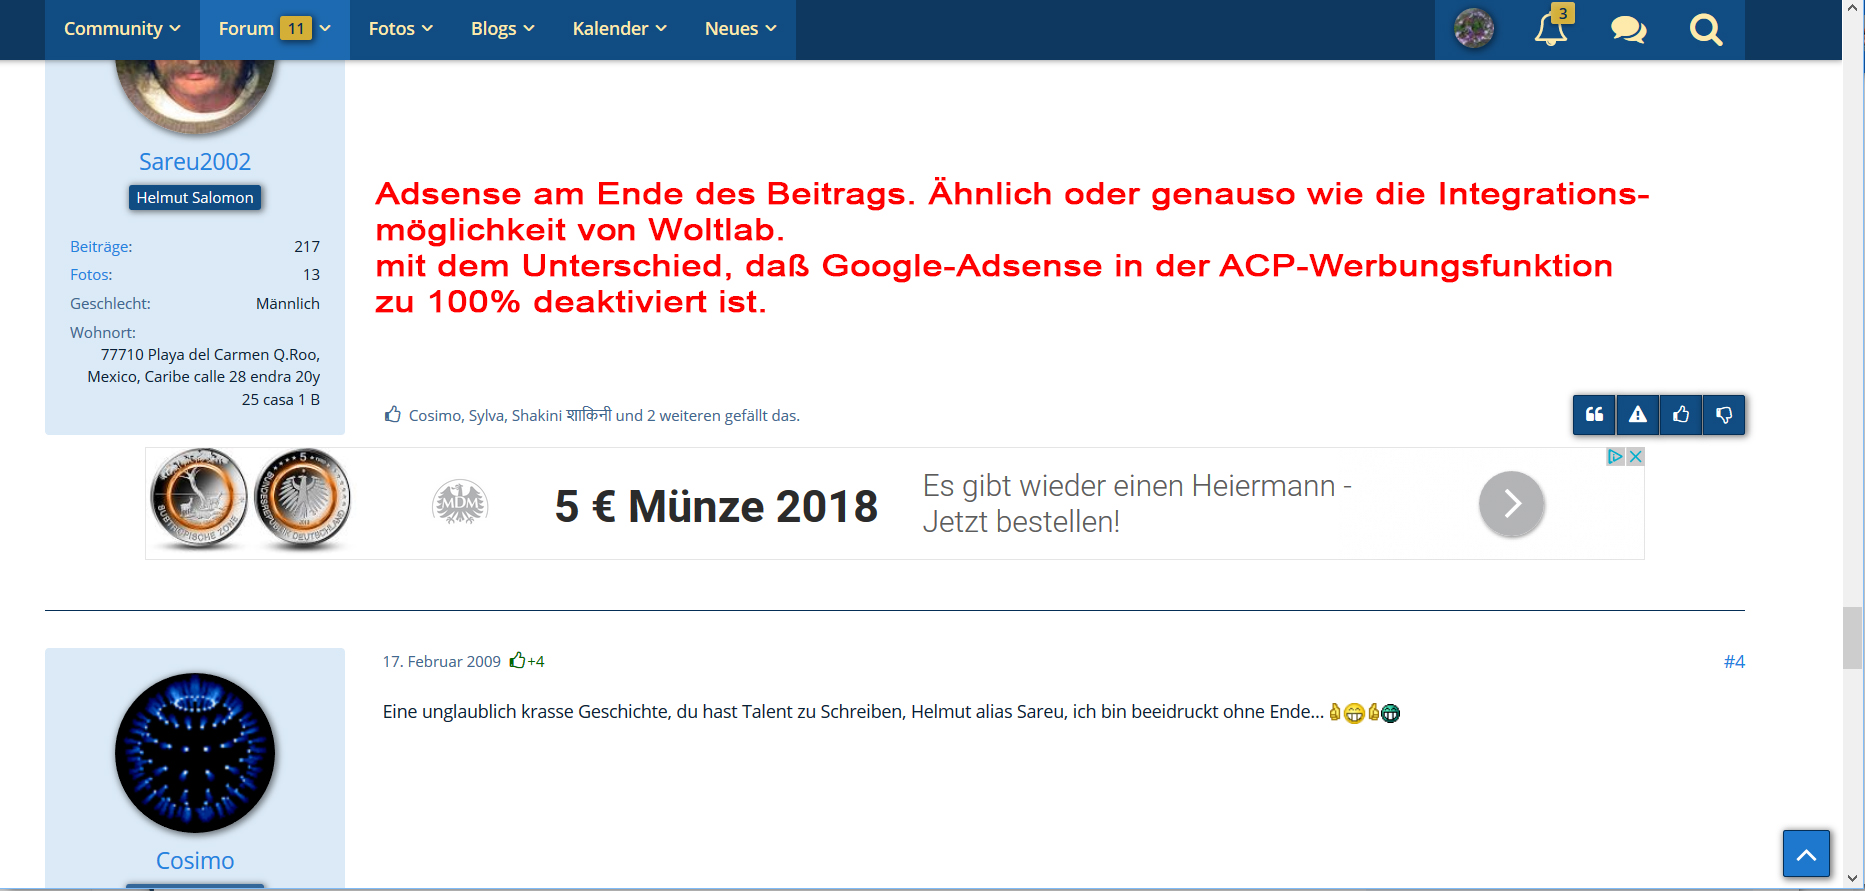
Task: Open the Blogs menu item
Action: click(x=502, y=29)
